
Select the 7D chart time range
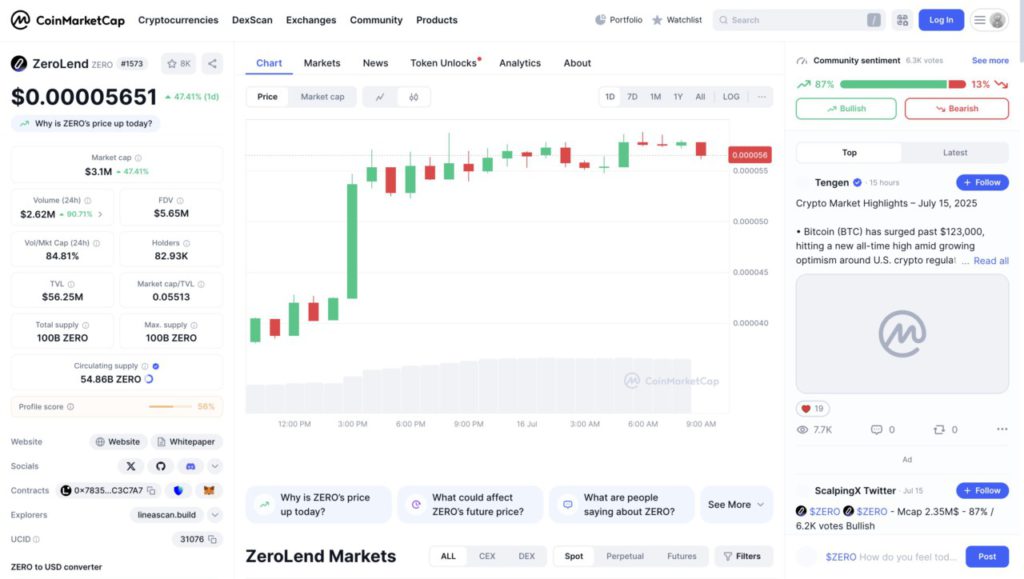pos(632,97)
